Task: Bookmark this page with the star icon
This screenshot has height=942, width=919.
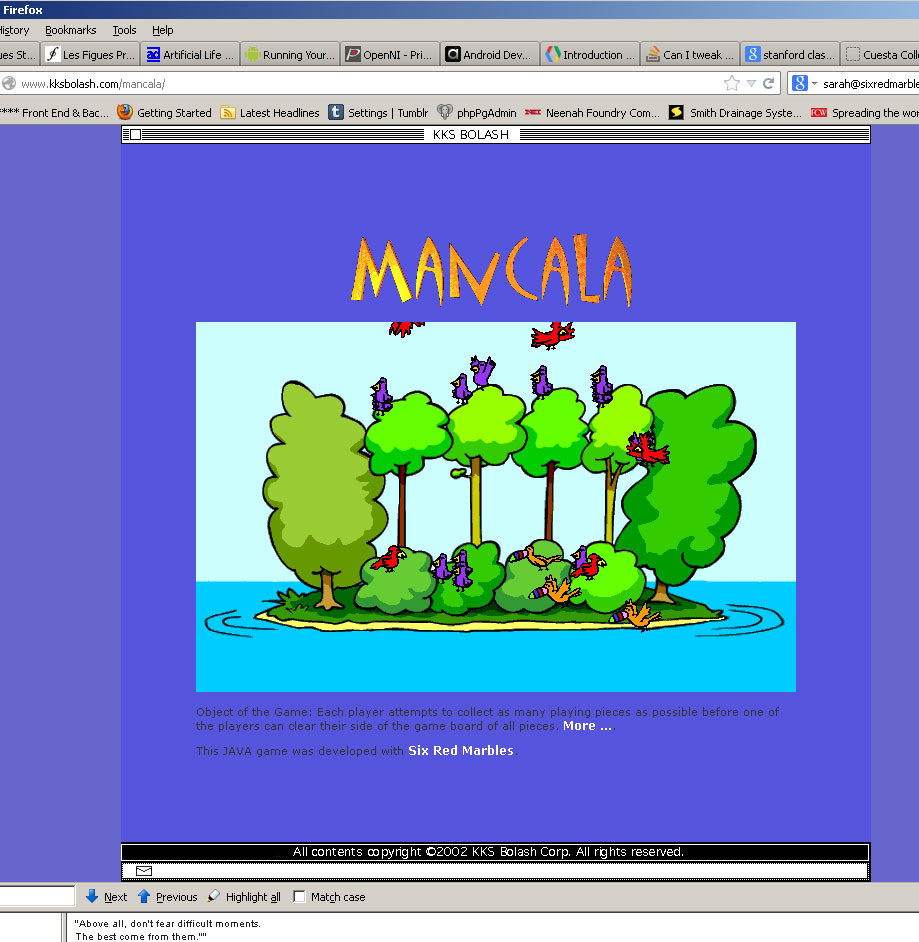Action: pyautogui.click(x=732, y=84)
